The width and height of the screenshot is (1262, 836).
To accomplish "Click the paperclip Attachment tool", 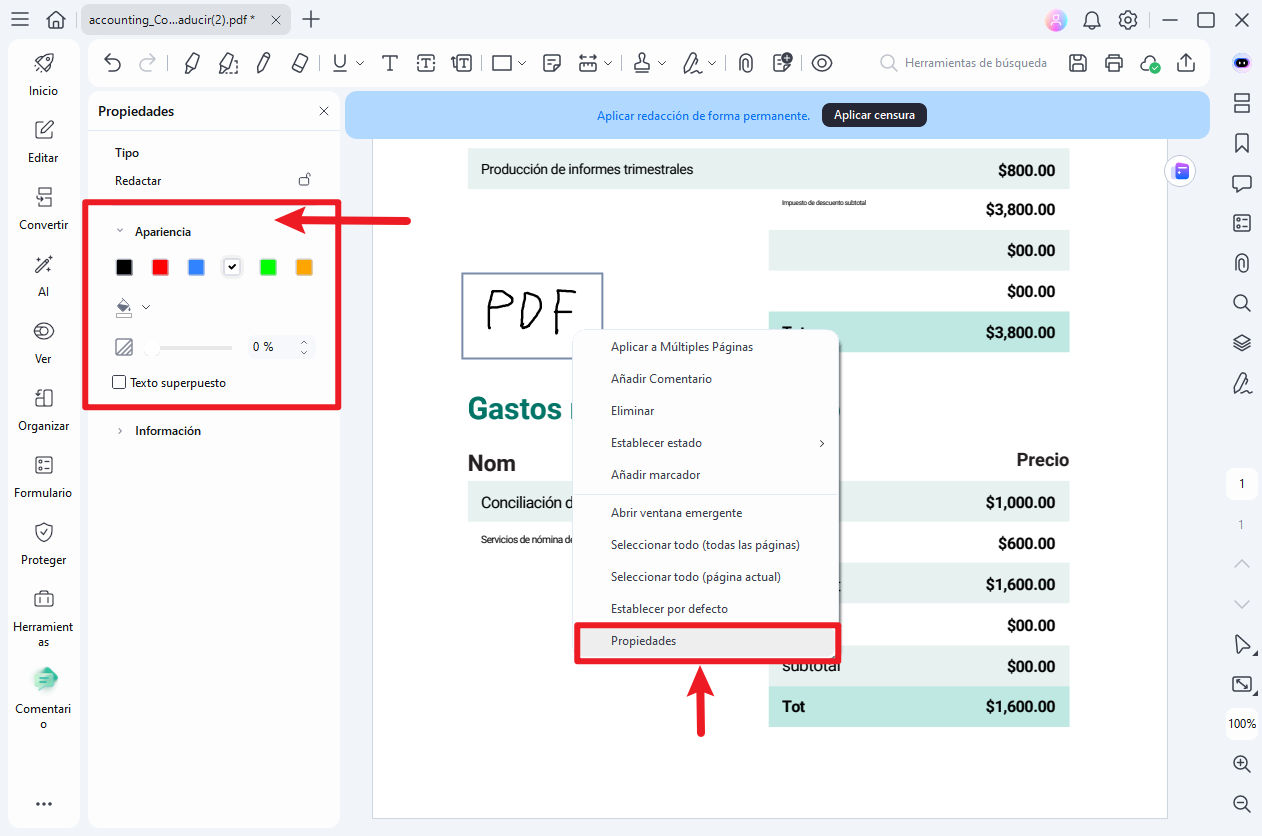I will (x=746, y=63).
